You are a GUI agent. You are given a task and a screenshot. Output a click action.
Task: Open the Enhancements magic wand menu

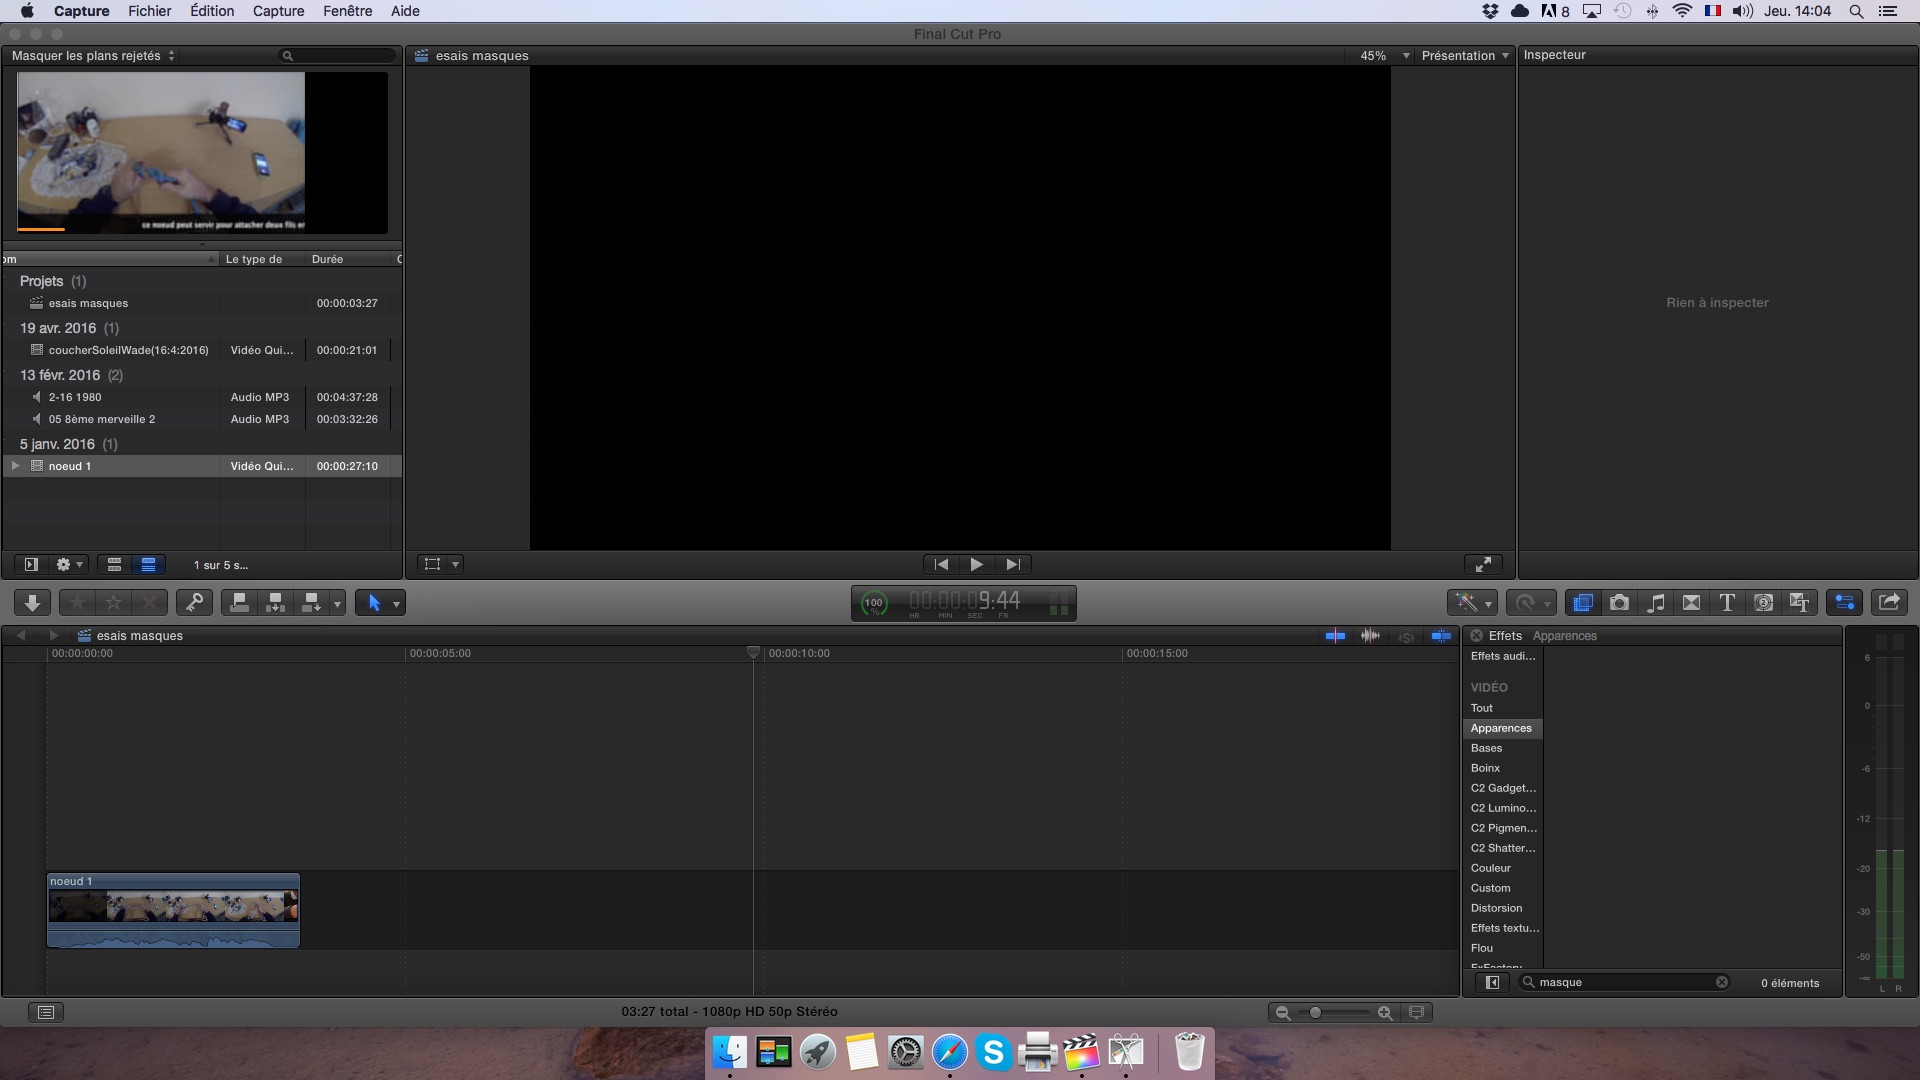[x=1472, y=602]
